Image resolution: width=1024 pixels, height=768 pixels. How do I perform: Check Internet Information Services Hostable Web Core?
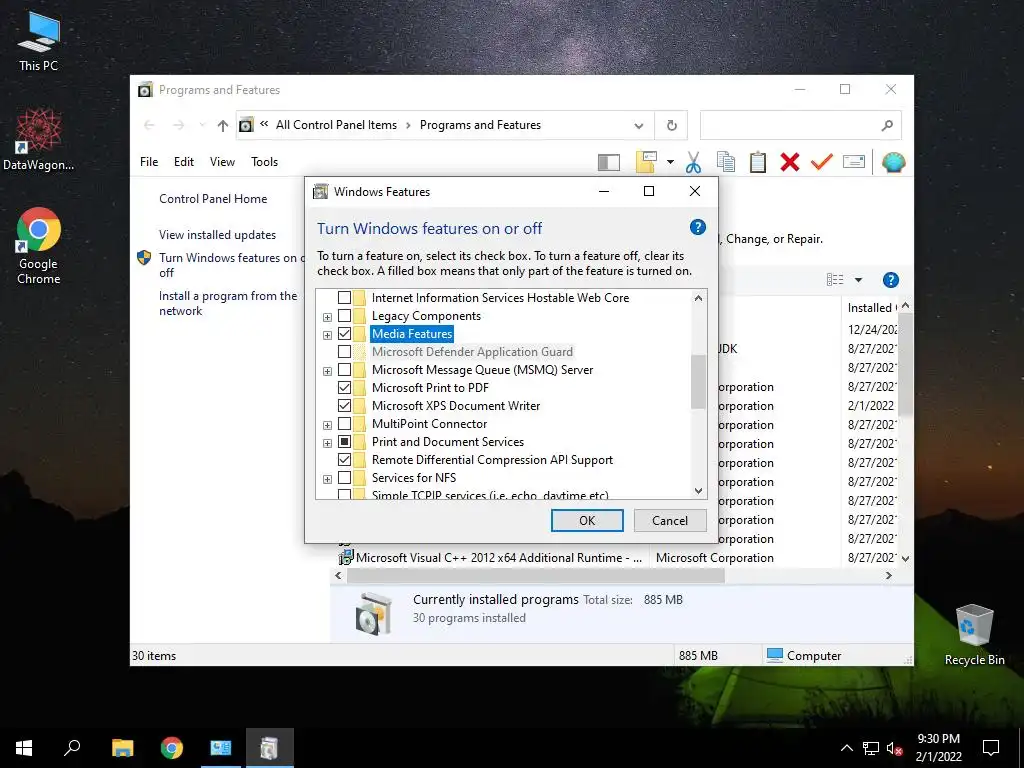(344, 298)
